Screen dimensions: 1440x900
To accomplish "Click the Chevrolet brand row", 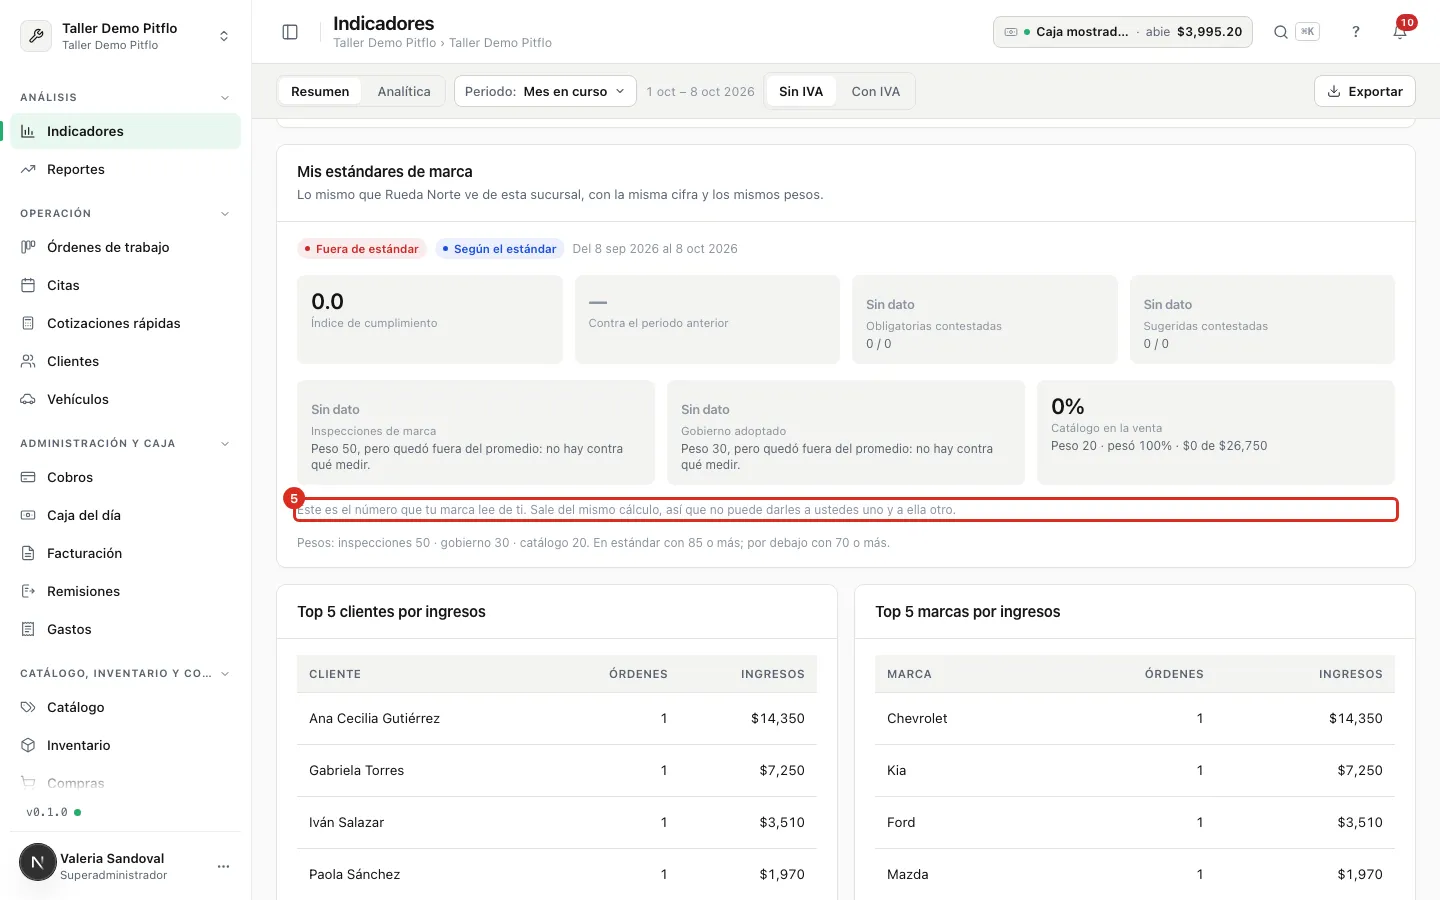I will pos(1135,719).
